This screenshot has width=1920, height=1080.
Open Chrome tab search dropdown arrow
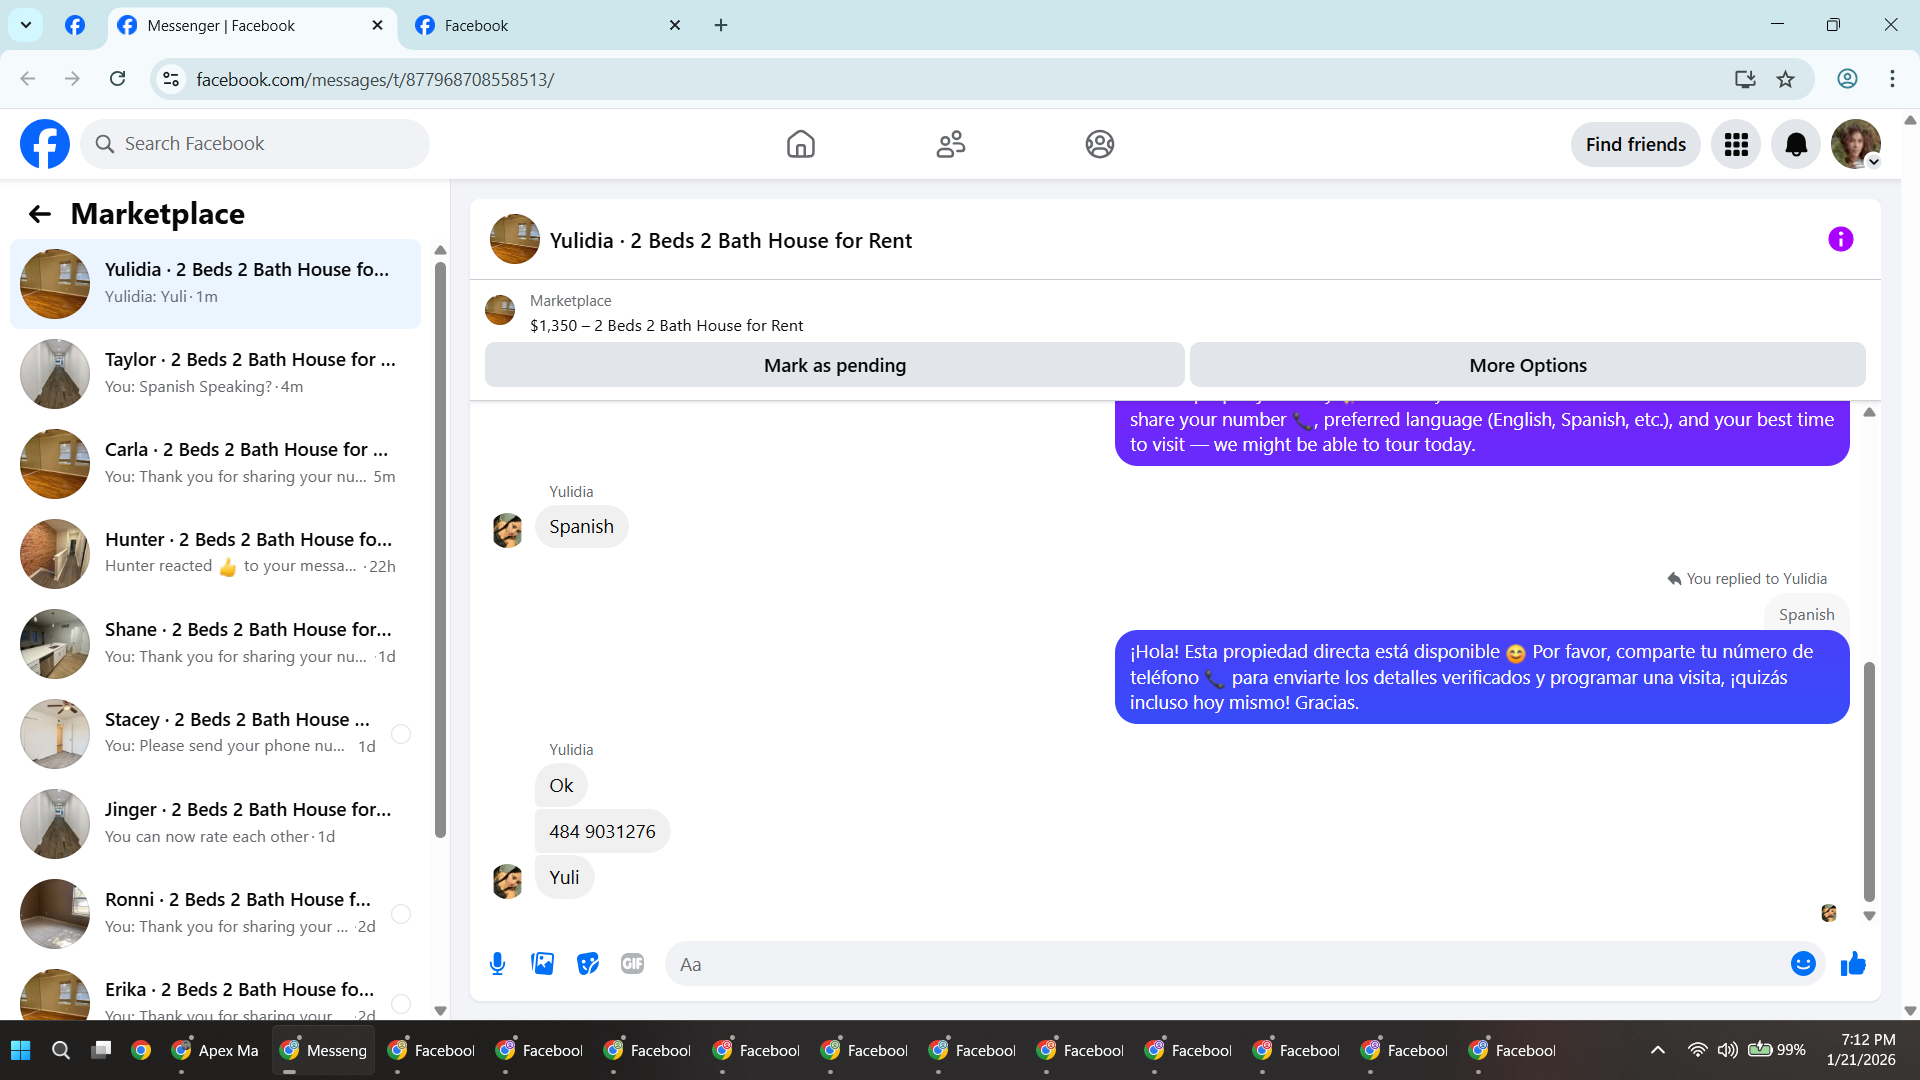[26, 25]
